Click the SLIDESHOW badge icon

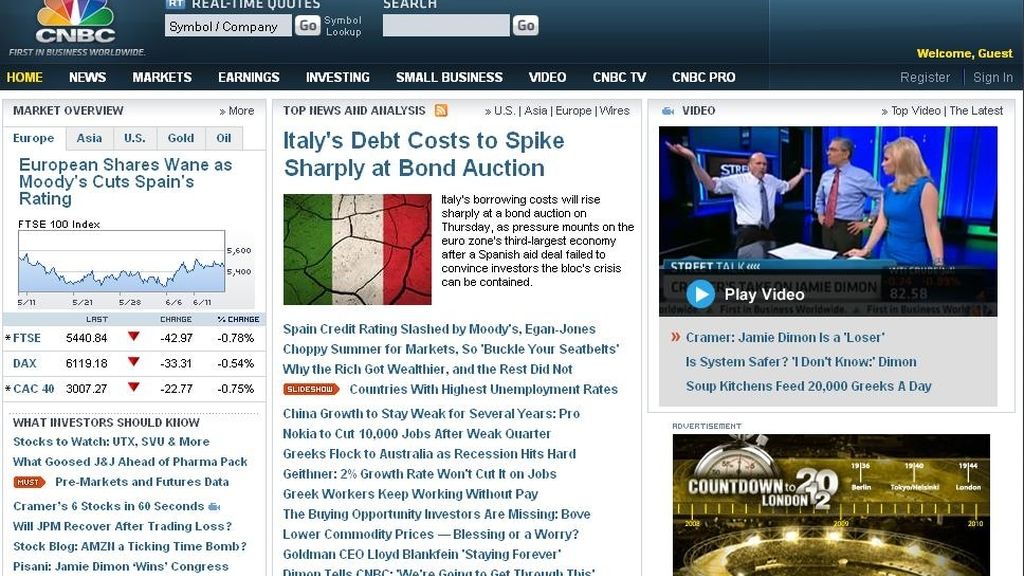(x=311, y=389)
